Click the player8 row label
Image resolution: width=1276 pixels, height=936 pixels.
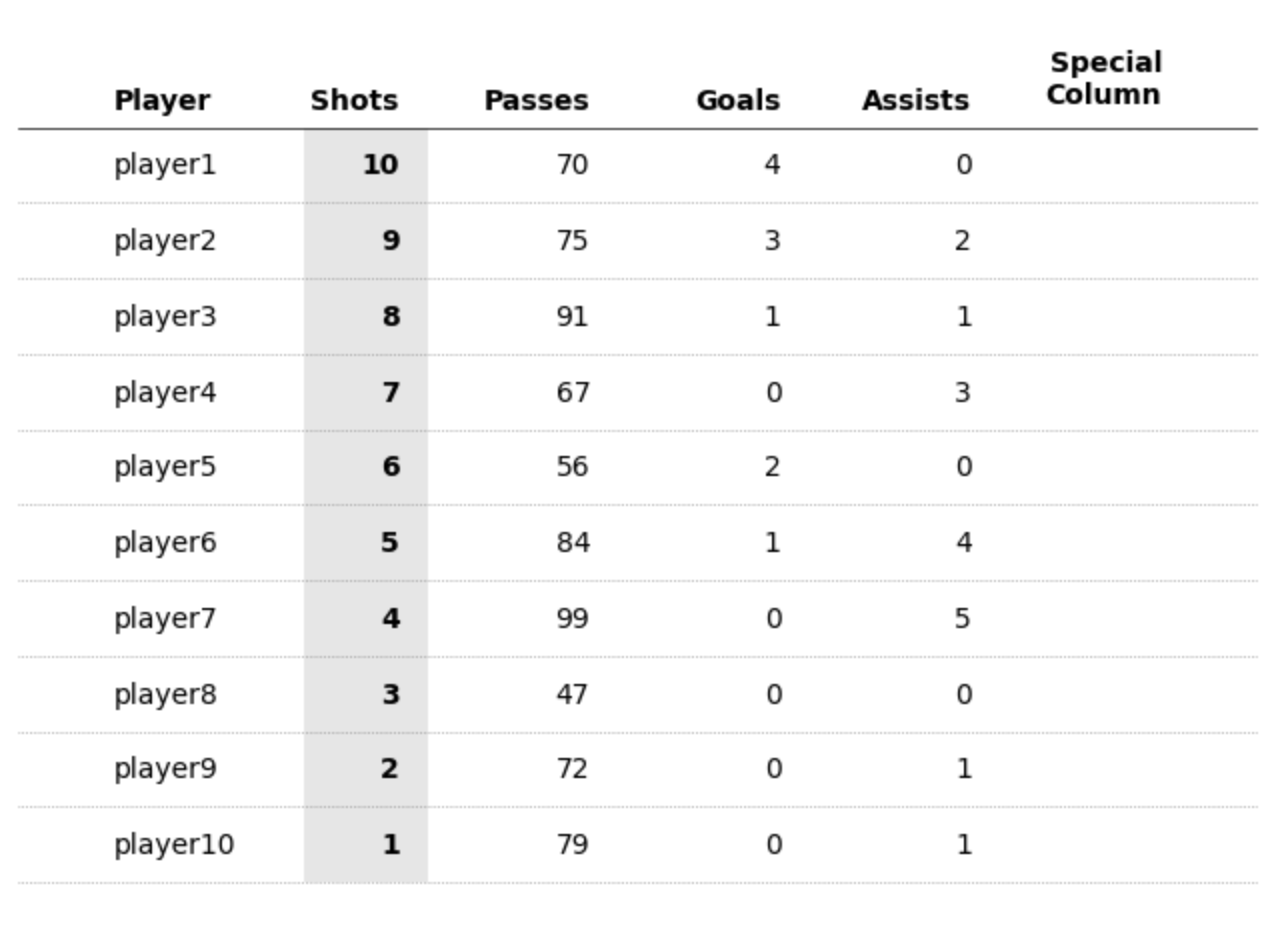click(x=165, y=695)
